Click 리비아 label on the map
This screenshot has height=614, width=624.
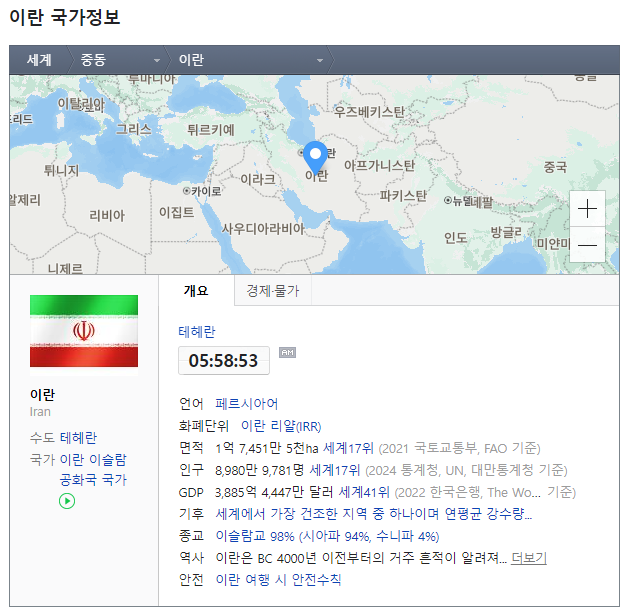click(x=107, y=215)
